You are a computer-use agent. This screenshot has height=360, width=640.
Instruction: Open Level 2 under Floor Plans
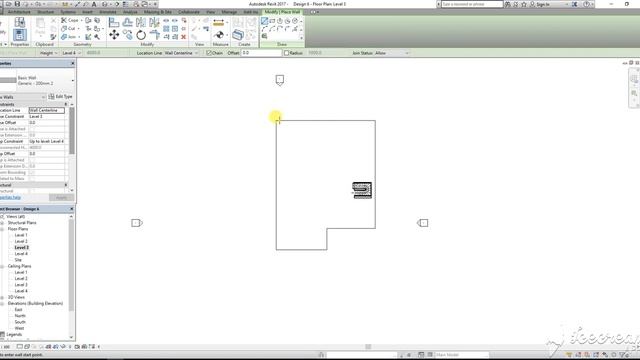pos(21,241)
